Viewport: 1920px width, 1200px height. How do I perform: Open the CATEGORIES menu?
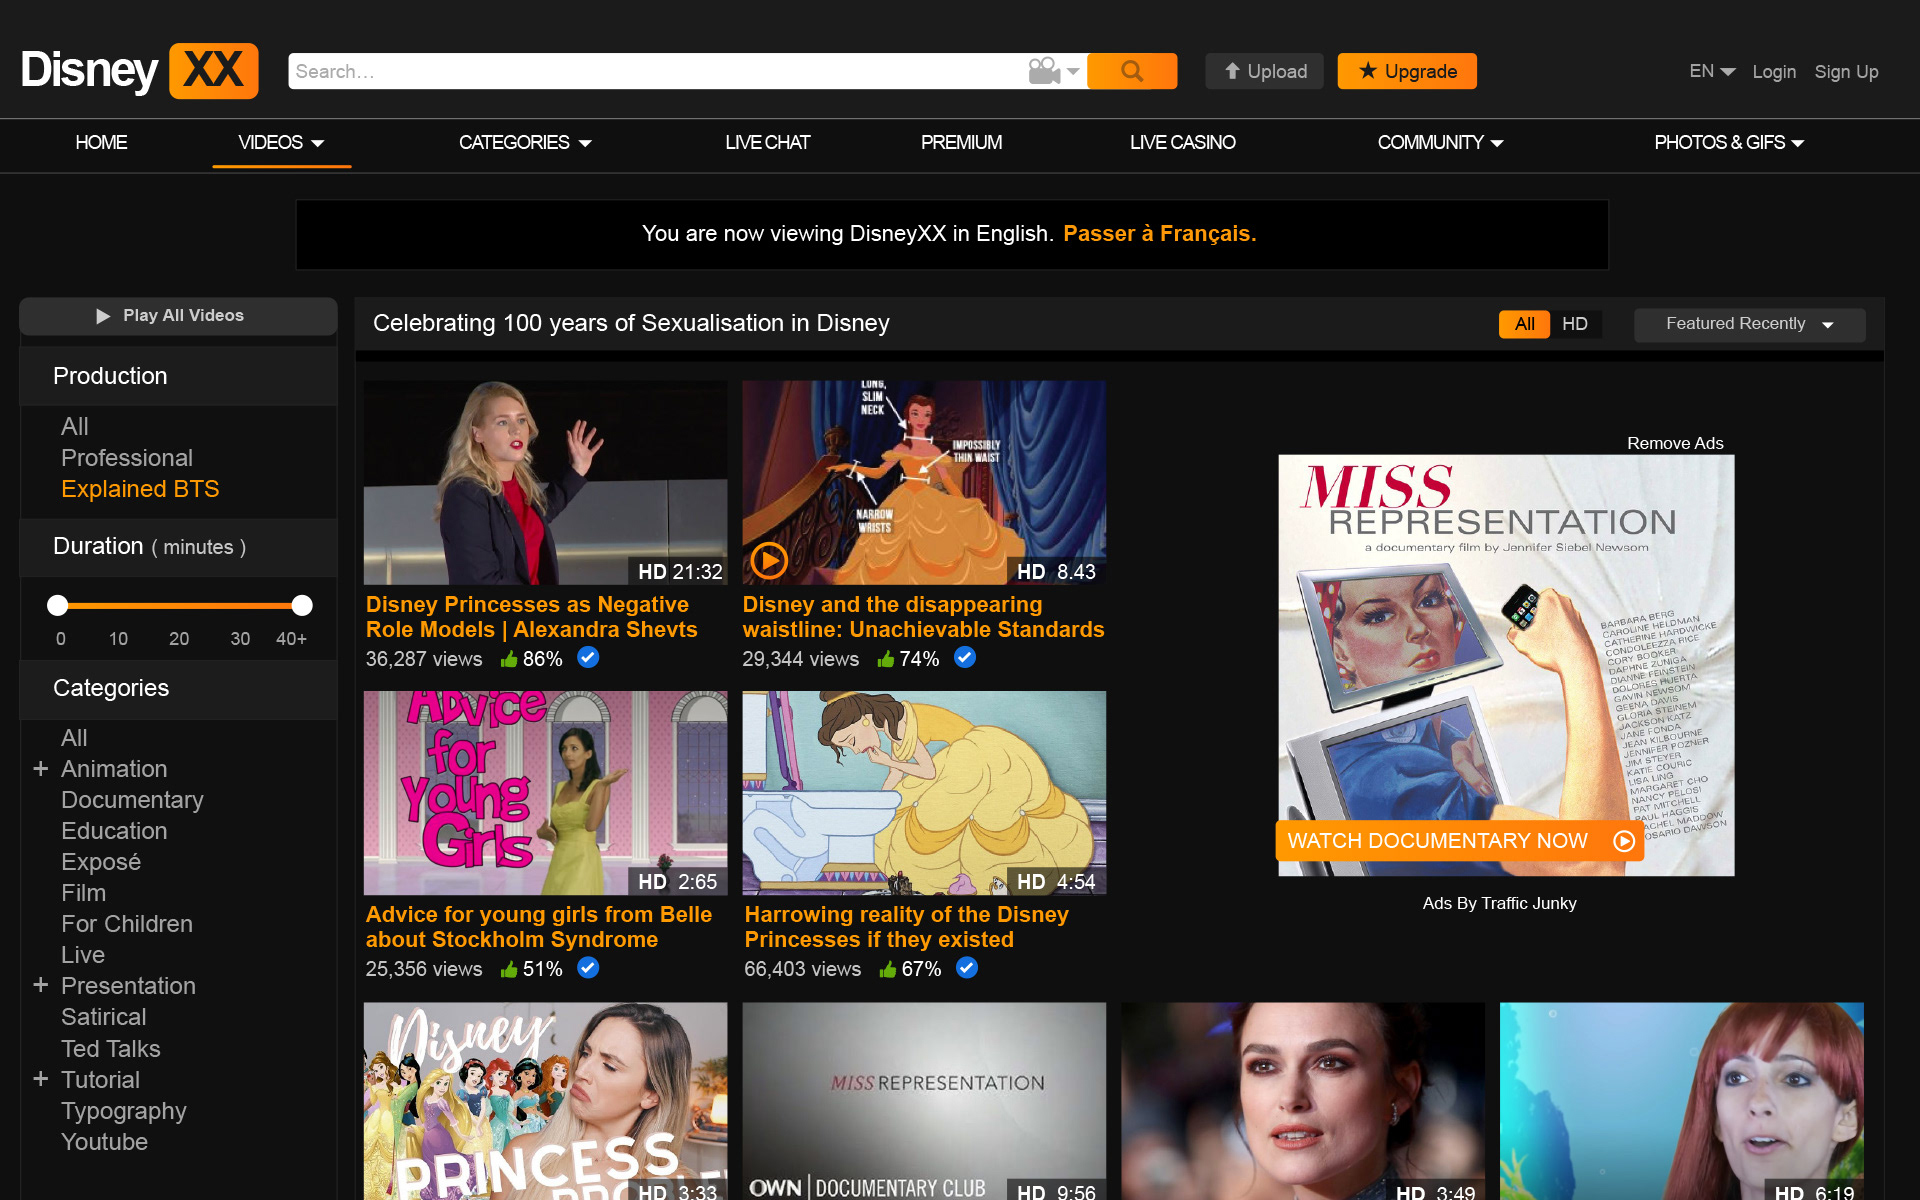525,142
